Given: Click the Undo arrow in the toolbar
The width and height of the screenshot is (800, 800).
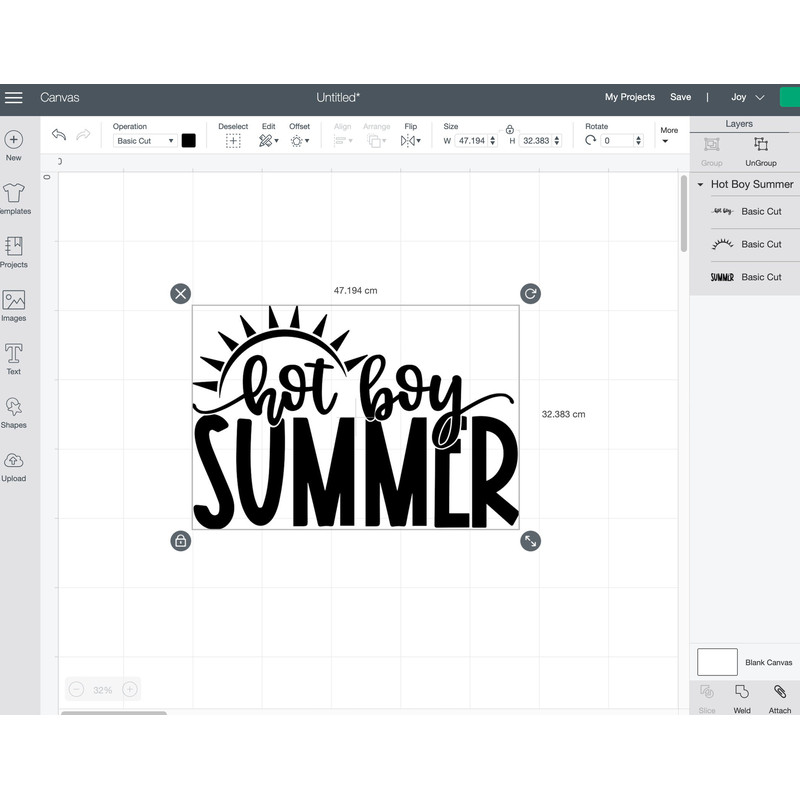Looking at the screenshot, I should (61, 133).
